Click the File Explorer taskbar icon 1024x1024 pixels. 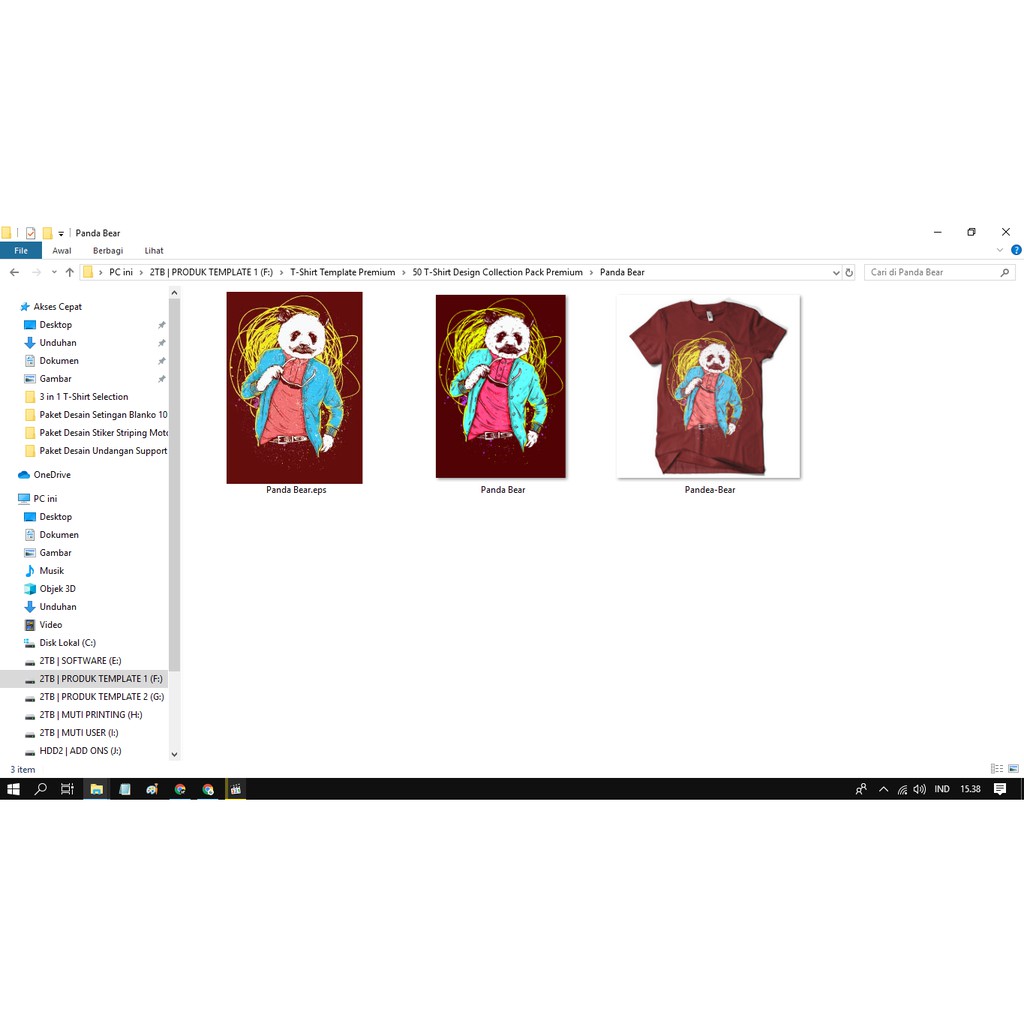coord(97,789)
